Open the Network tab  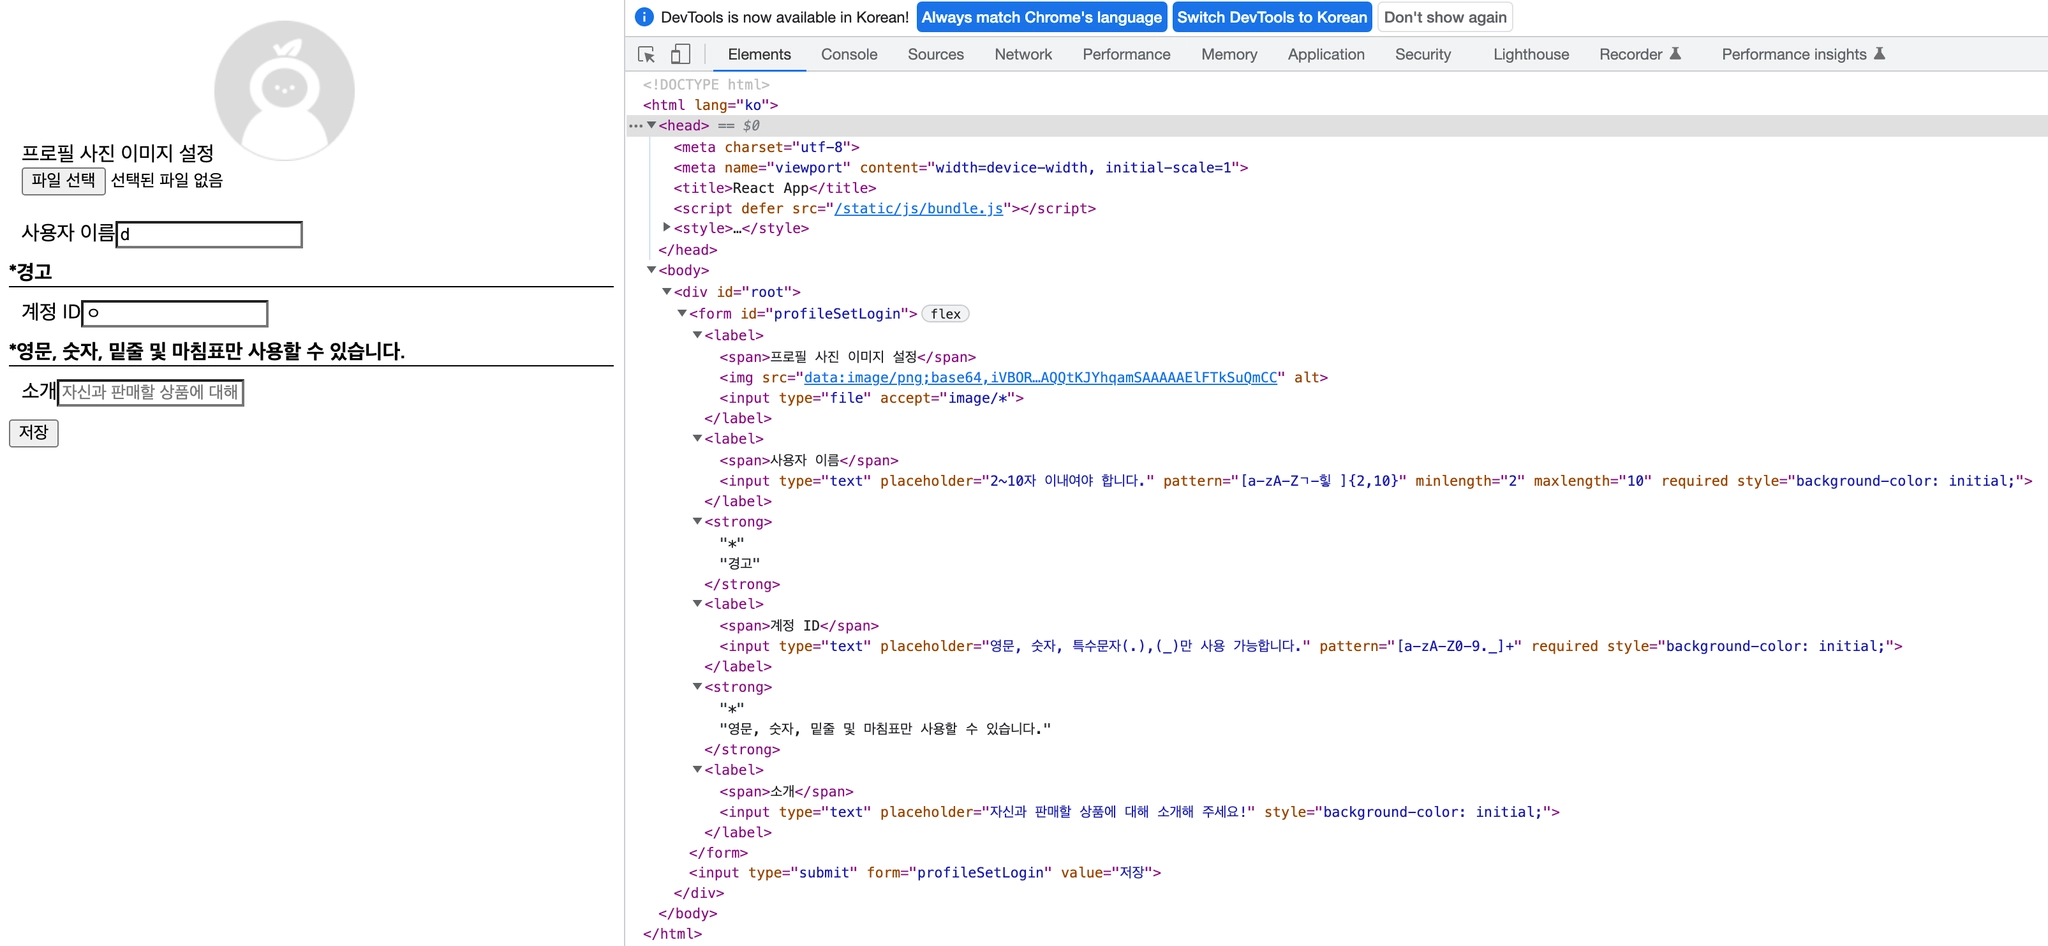pos(1022,54)
